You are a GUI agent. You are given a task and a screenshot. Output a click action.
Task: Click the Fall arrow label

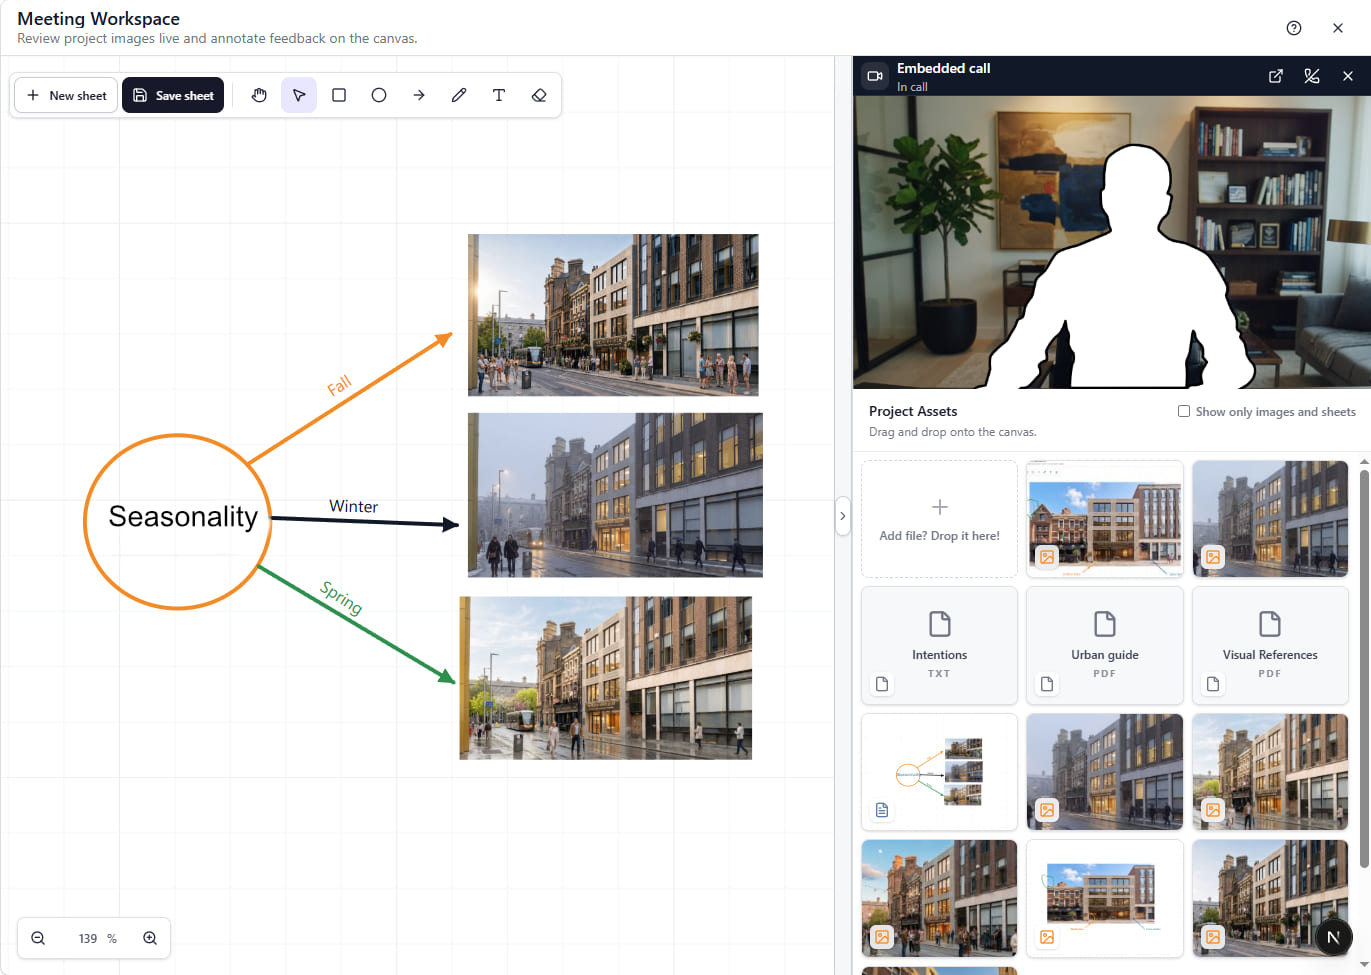340,385
